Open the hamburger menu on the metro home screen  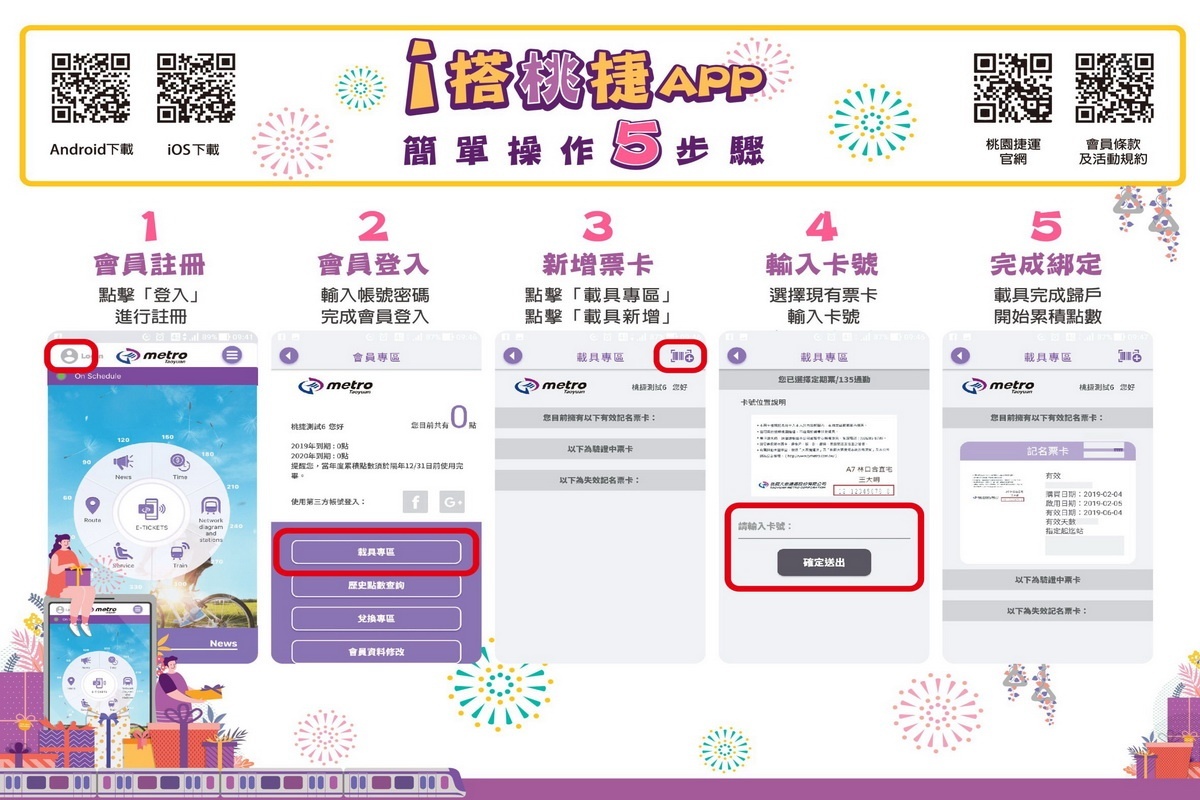232,355
